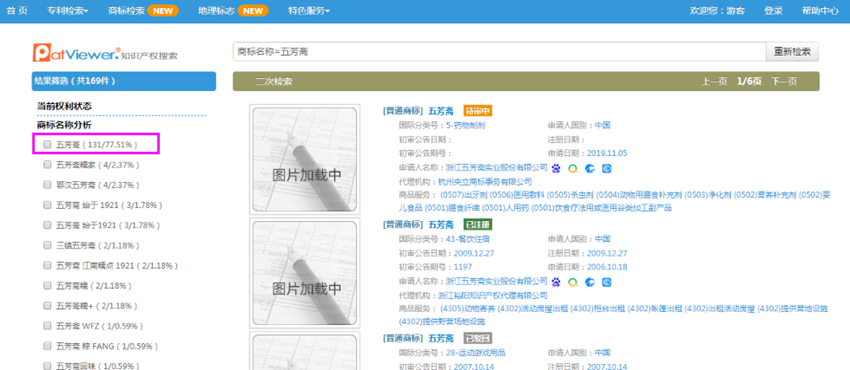Check the 五芳斋 粽 FANG checkbox
Screen dimensions: 850x370
coord(47,346)
